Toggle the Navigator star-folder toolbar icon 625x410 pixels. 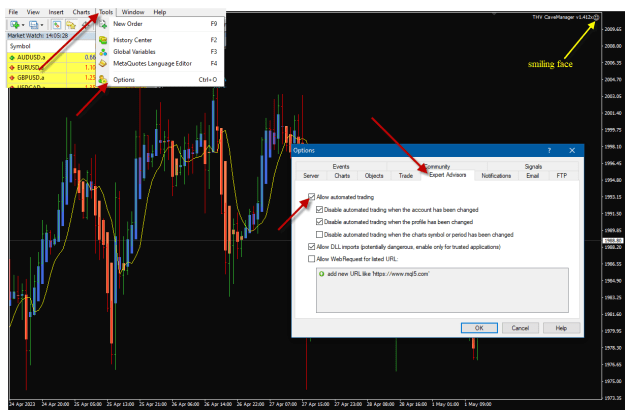coord(71,25)
